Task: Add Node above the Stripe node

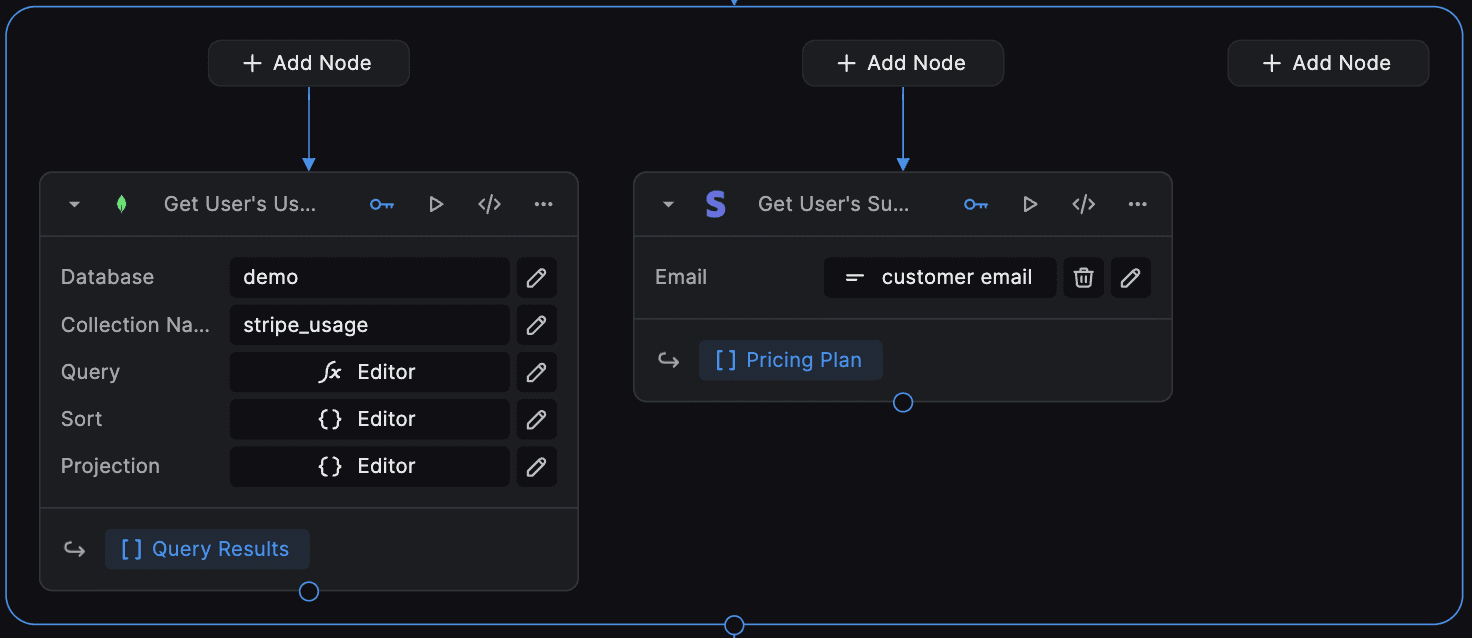Action: pyautogui.click(x=903, y=63)
